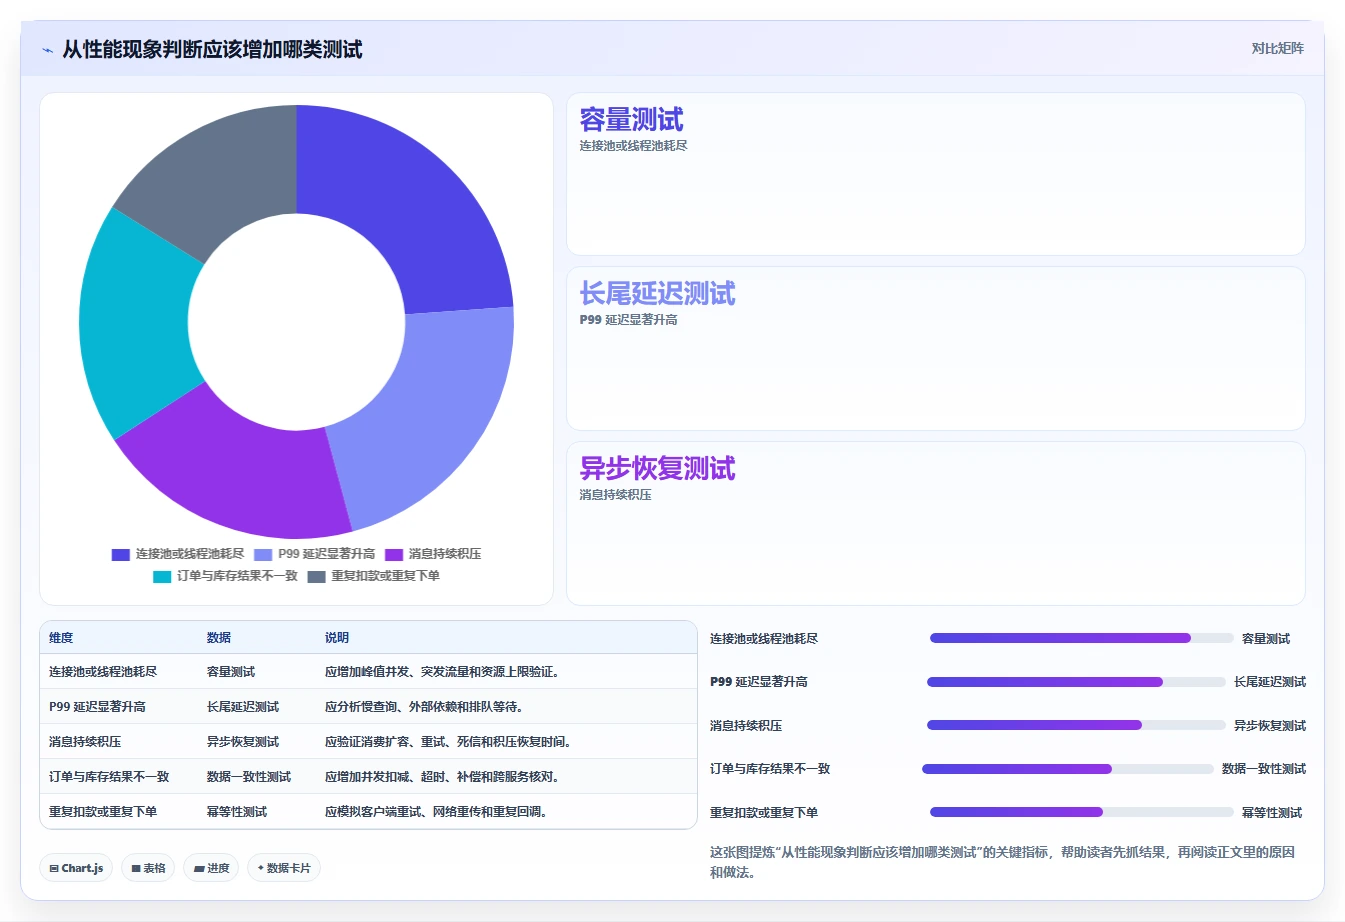Click the P99 延迟显著升高 progress bar
Image resolution: width=1345 pixels, height=922 pixels.
[1076, 682]
